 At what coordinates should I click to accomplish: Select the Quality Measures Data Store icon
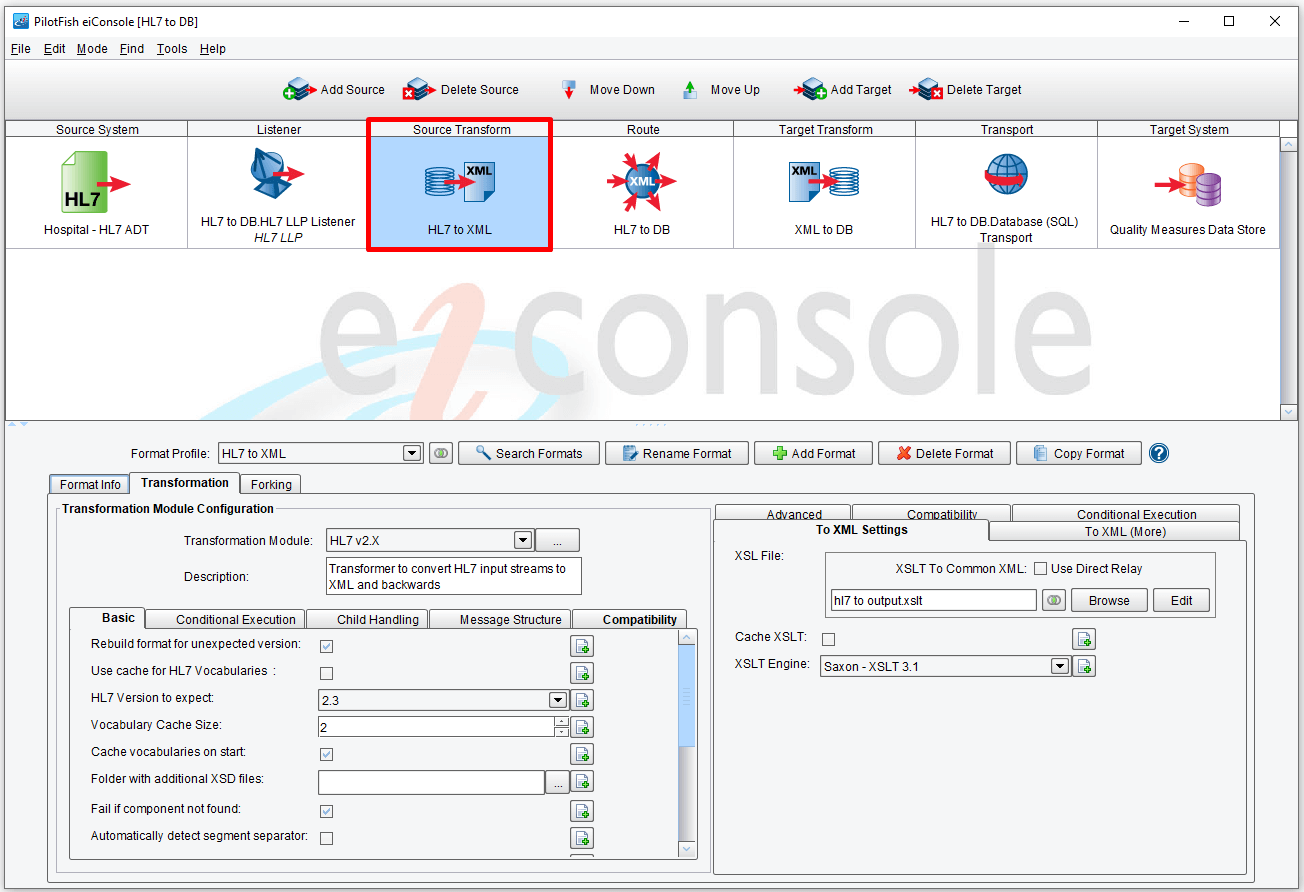point(1188,185)
